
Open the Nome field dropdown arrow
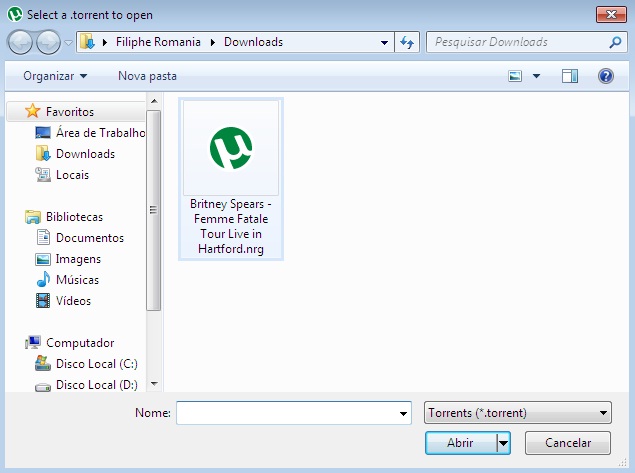[x=403, y=413]
